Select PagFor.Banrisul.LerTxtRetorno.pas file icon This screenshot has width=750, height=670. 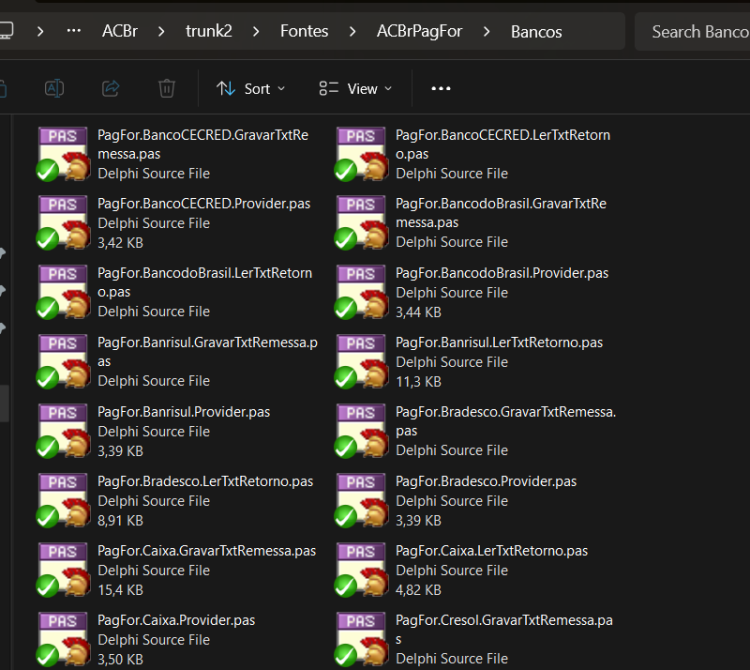click(x=361, y=361)
